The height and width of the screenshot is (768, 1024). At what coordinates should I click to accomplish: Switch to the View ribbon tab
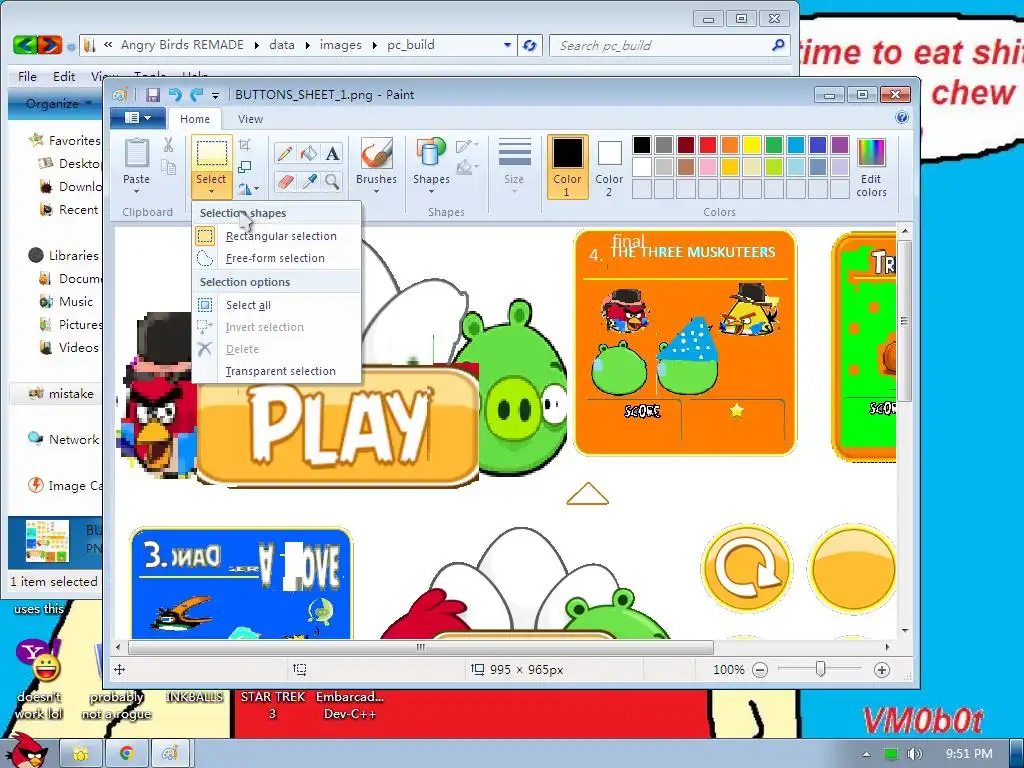click(250, 119)
